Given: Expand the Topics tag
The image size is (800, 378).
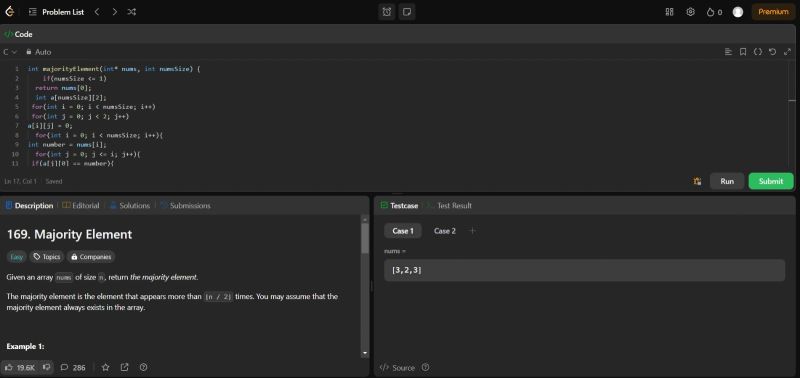Looking at the screenshot, I should 46,257.
